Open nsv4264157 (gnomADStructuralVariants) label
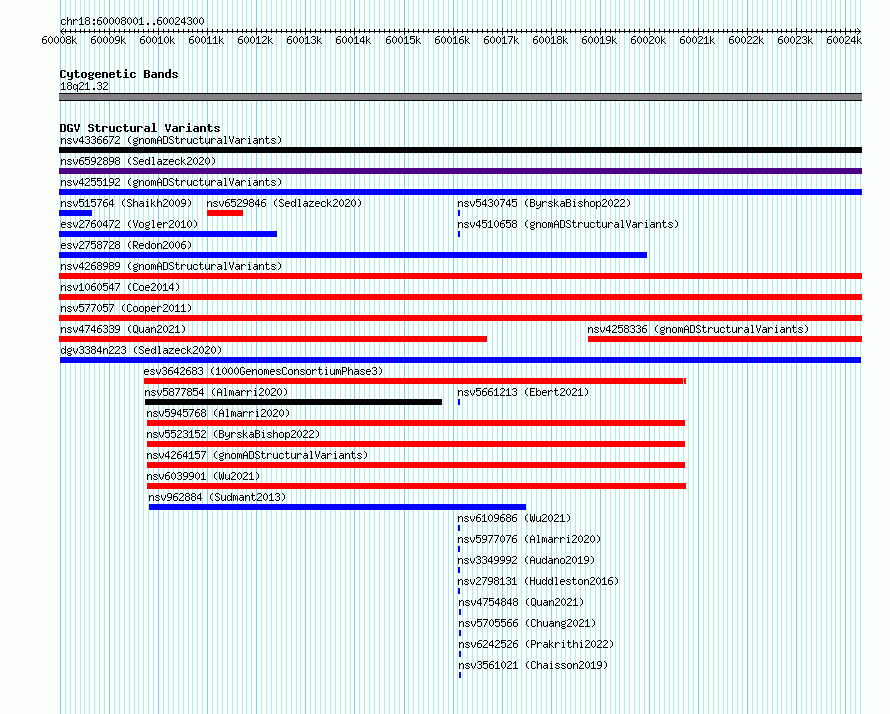The image size is (890, 714). (257, 455)
